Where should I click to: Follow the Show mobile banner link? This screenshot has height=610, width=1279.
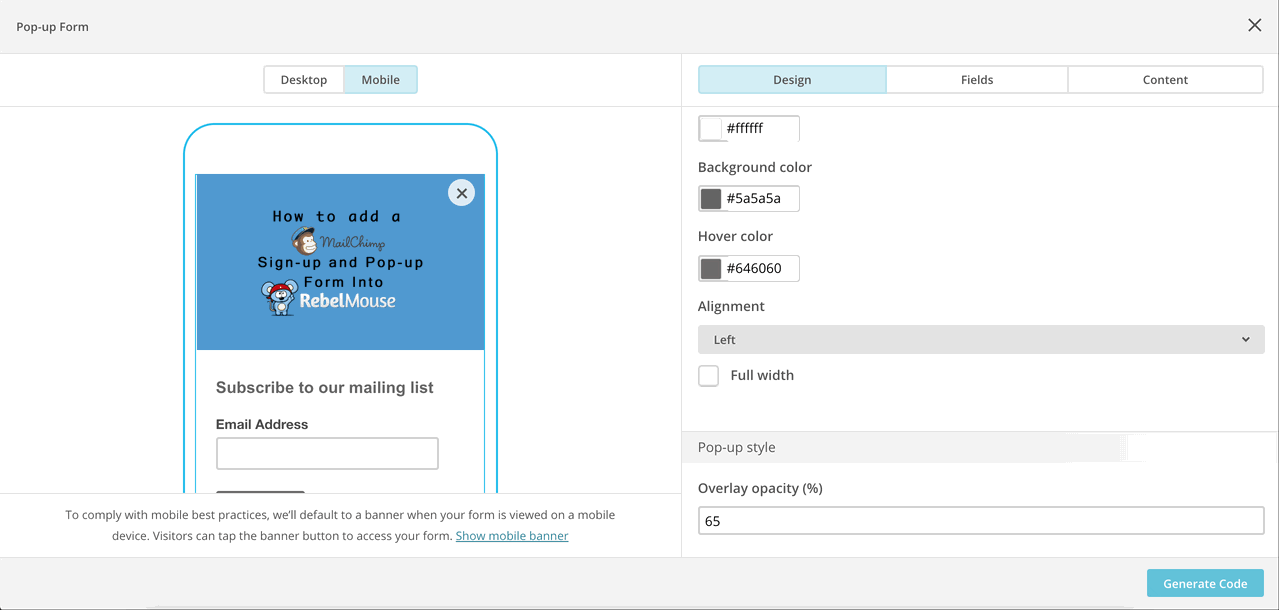[512, 536]
